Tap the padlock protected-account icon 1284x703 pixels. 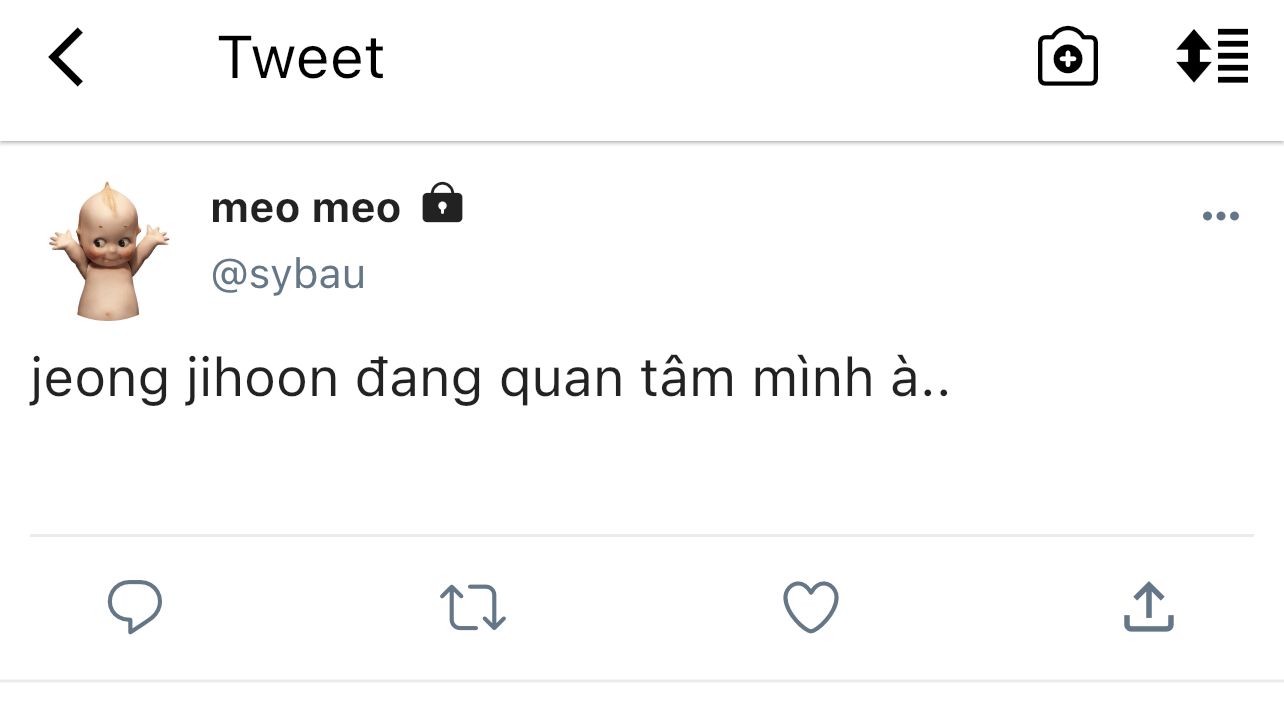(x=442, y=203)
